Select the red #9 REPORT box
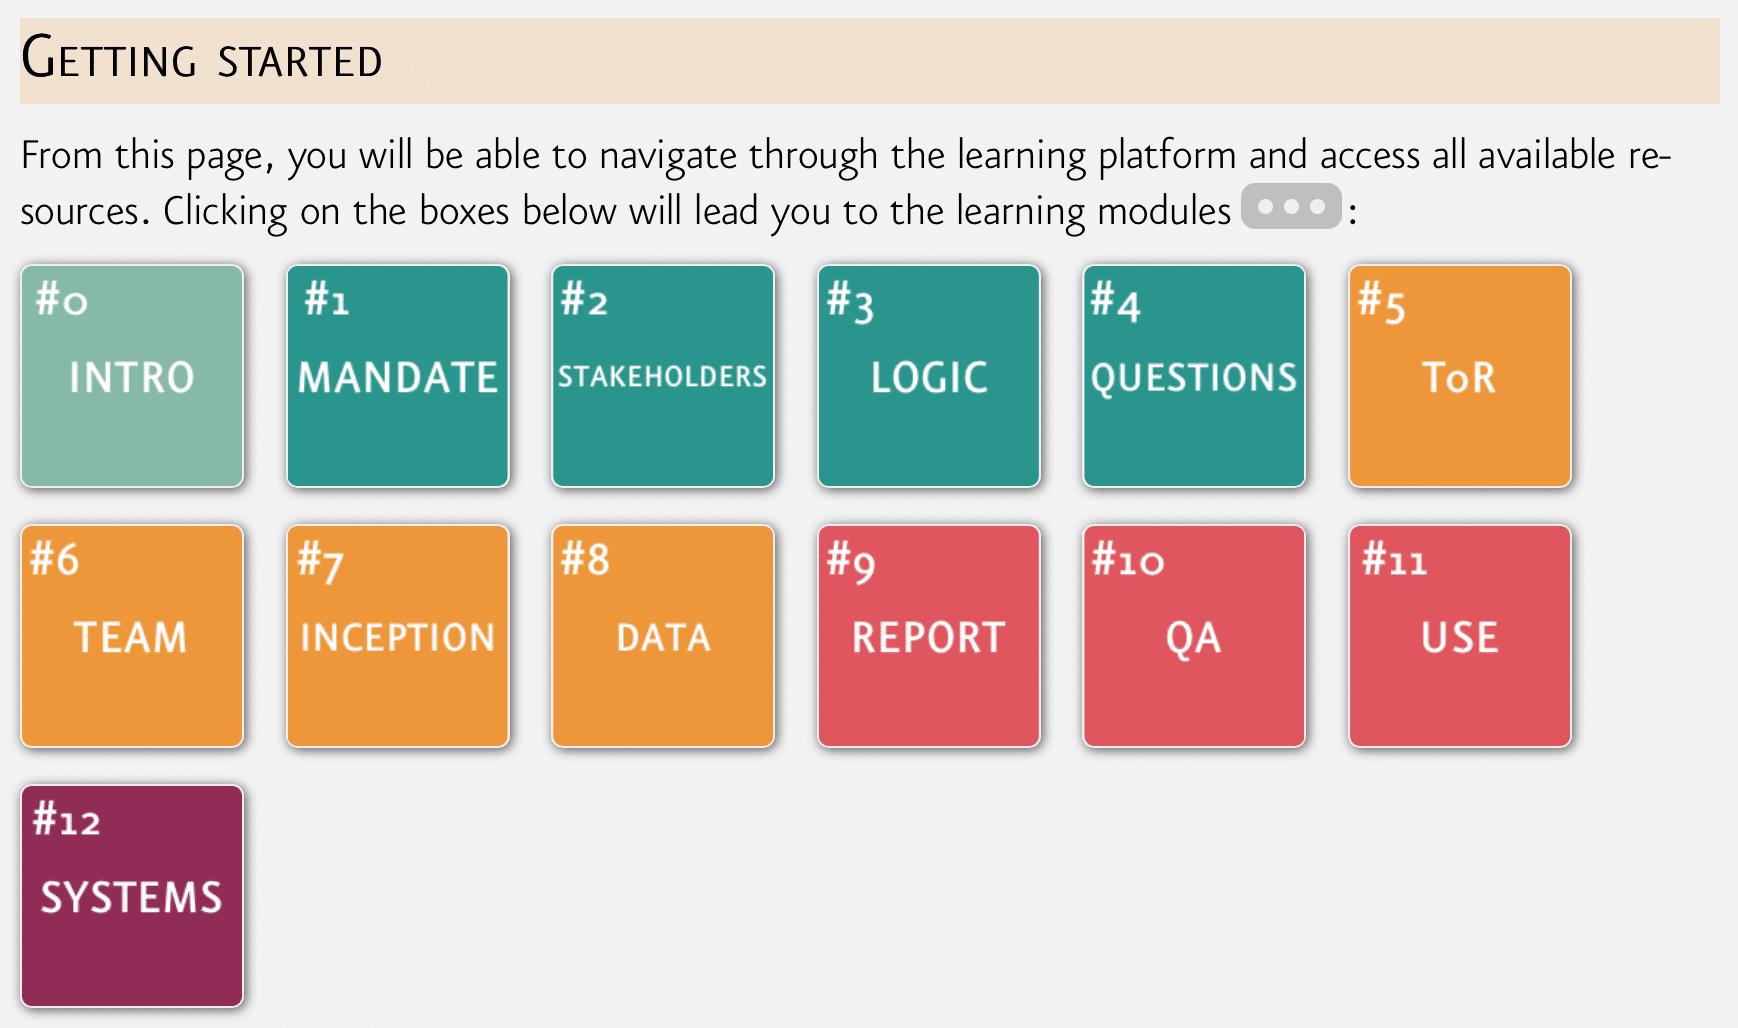 click(x=929, y=637)
